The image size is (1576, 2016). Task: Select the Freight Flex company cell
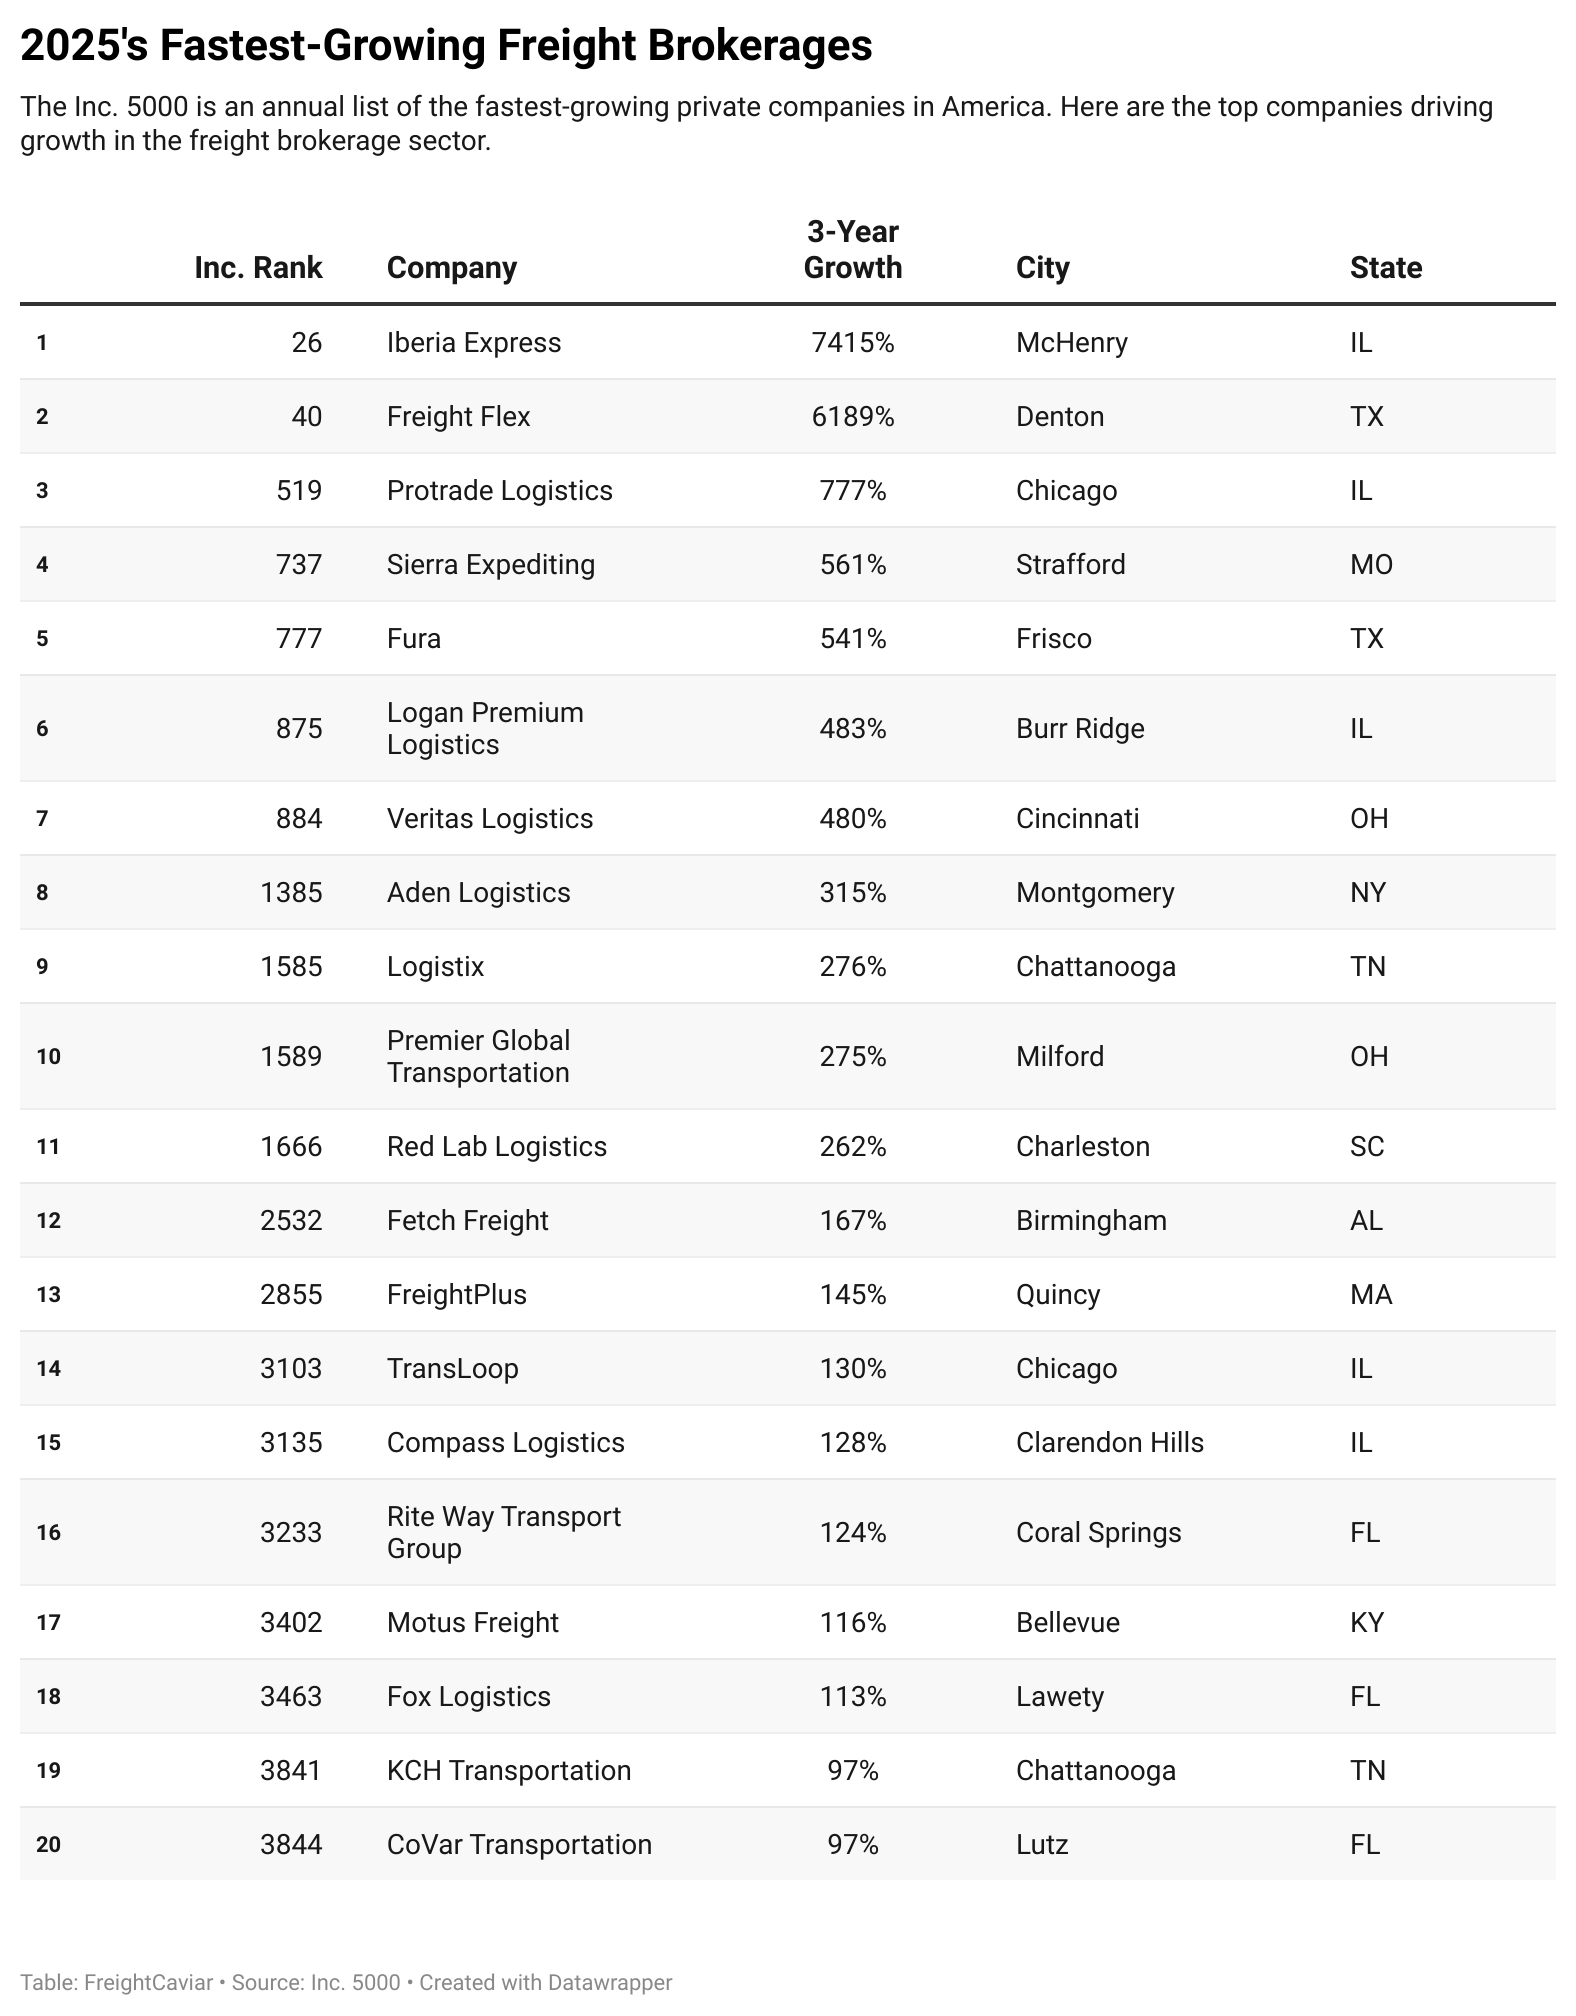[x=458, y=417]
